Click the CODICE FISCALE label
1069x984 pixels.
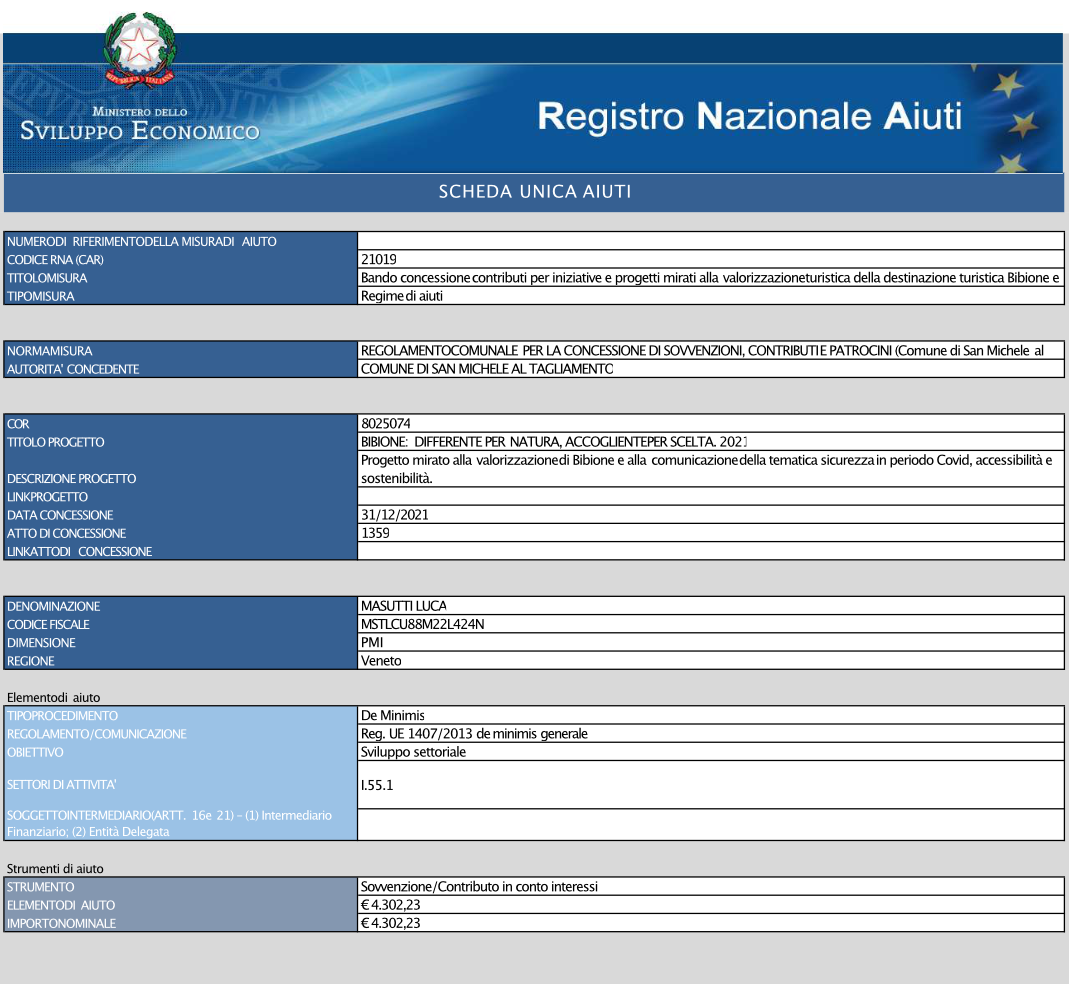pos(48,625)
